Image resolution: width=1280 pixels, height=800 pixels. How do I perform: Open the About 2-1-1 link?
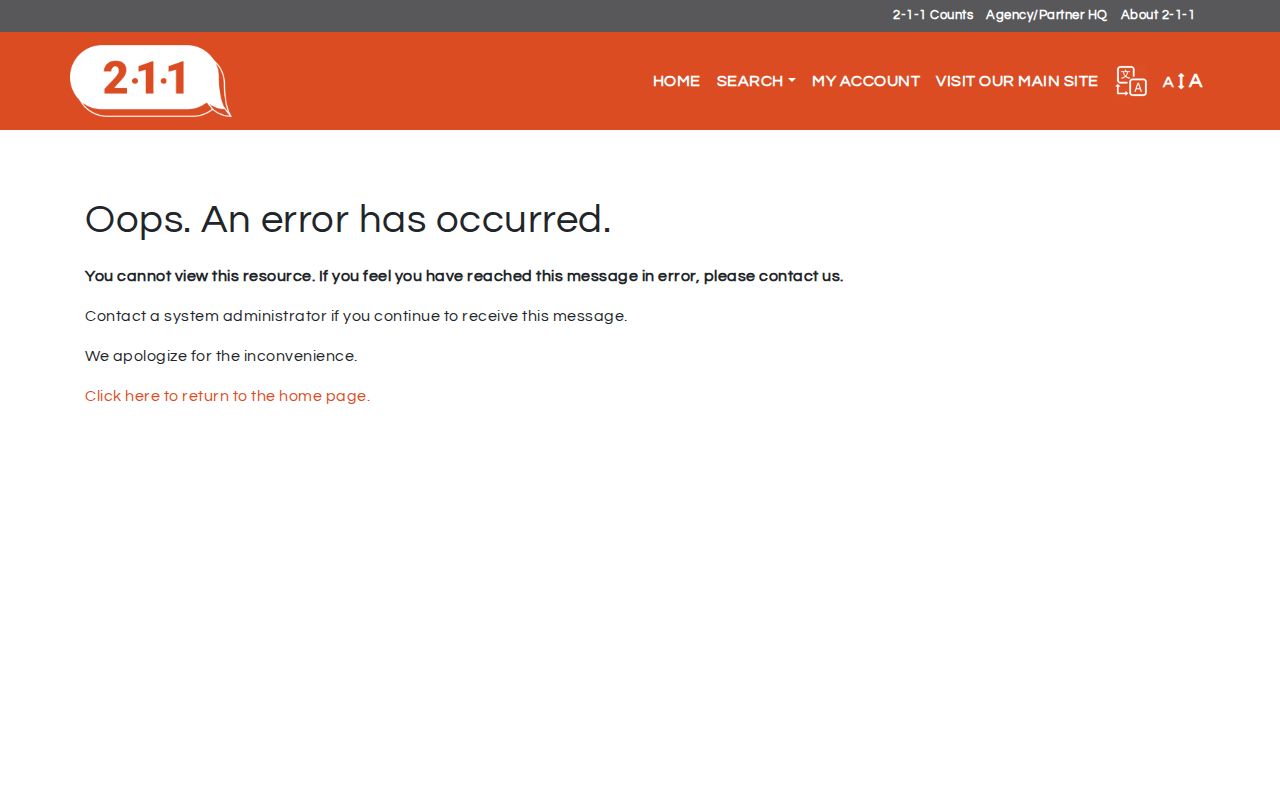(x=1158, y=15)
